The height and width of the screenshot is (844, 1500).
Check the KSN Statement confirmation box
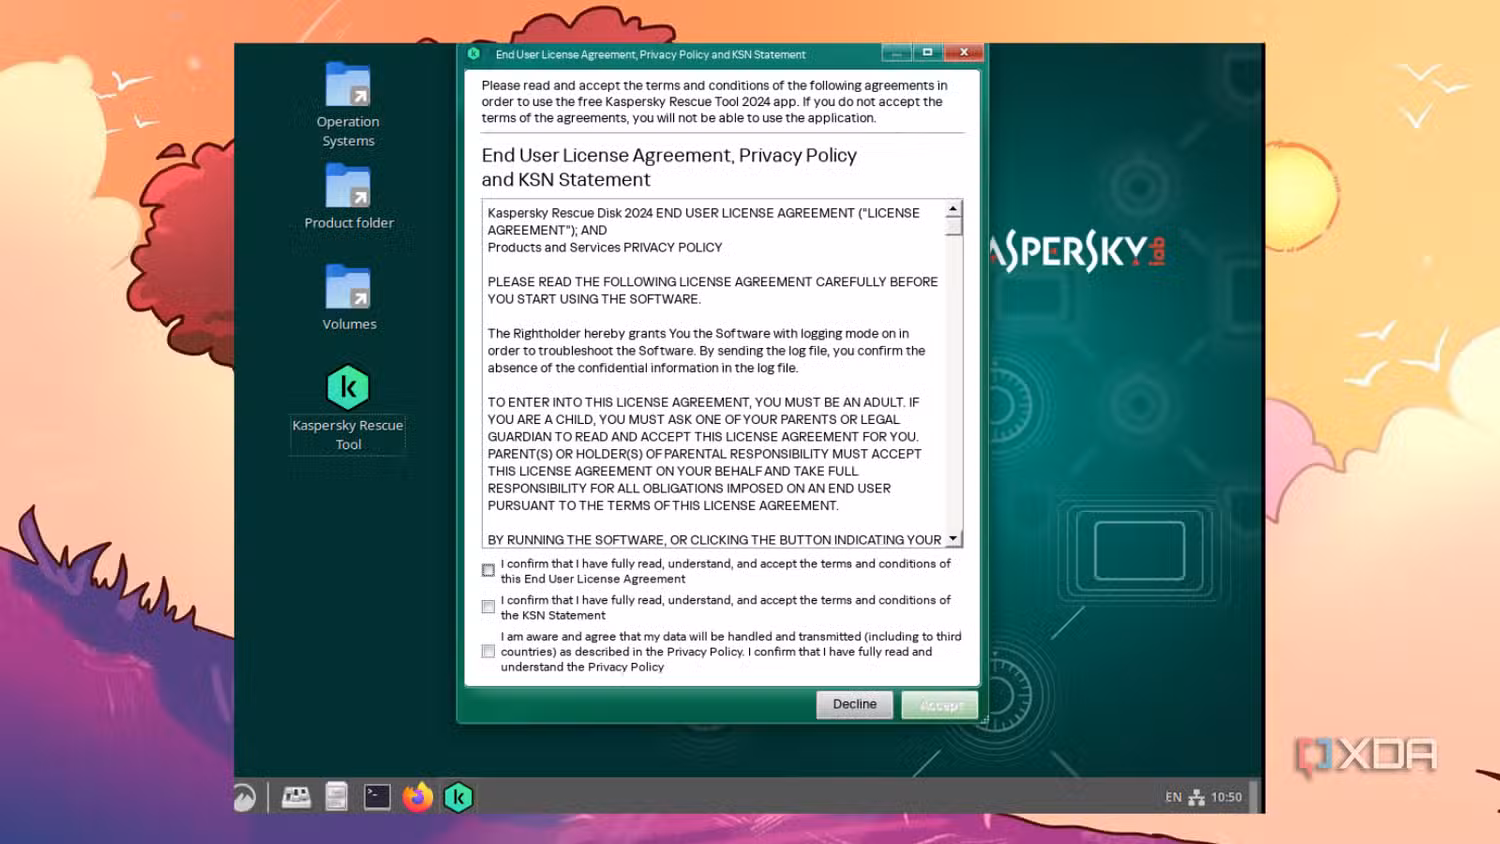(x=488, y=607)
